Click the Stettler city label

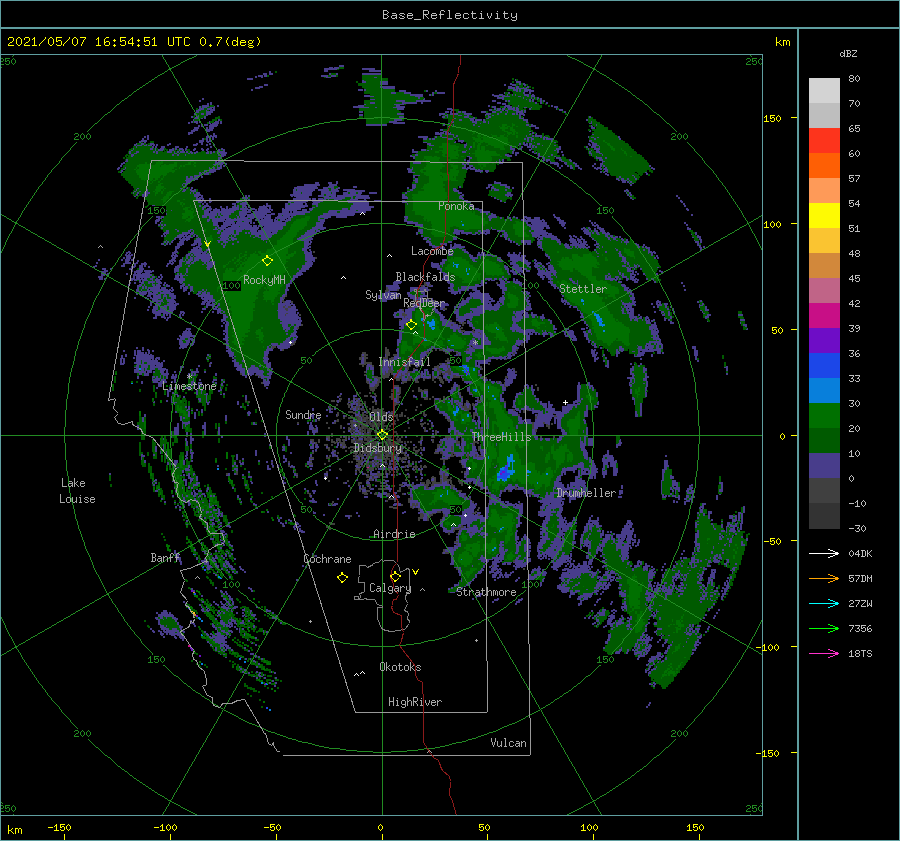click(x=583, y=289)
